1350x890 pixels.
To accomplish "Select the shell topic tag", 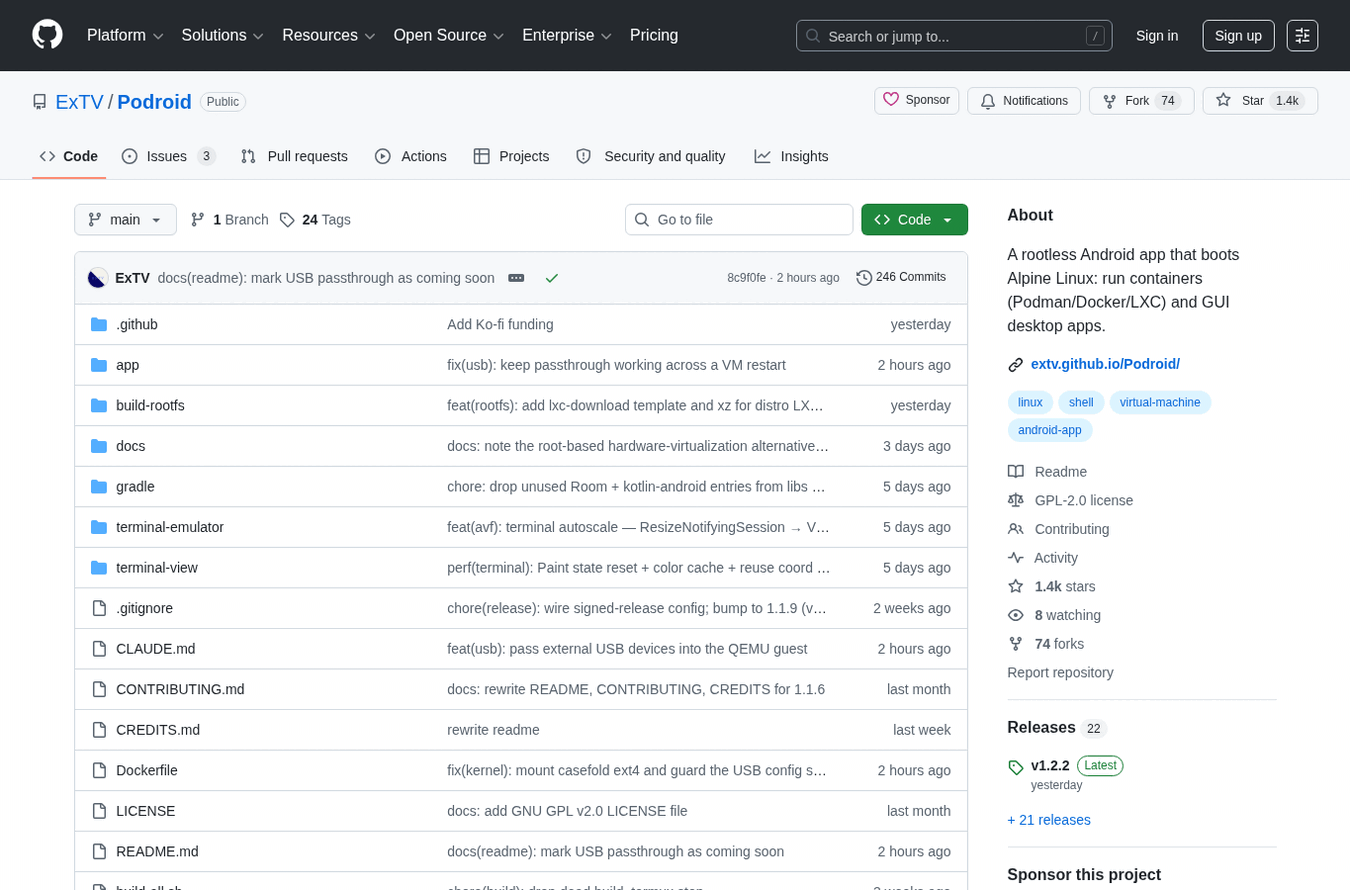I will point(1081,403).
